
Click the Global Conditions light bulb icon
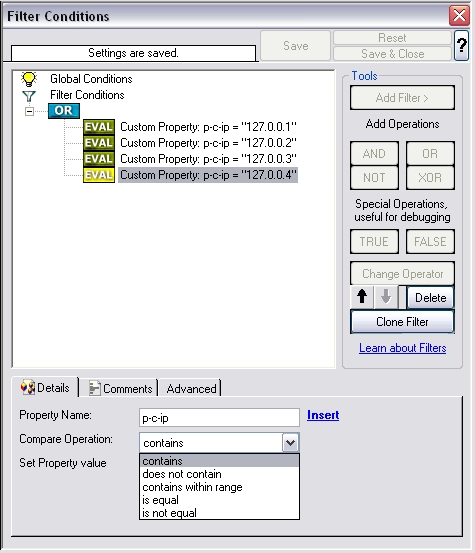[x=29, y=79]
